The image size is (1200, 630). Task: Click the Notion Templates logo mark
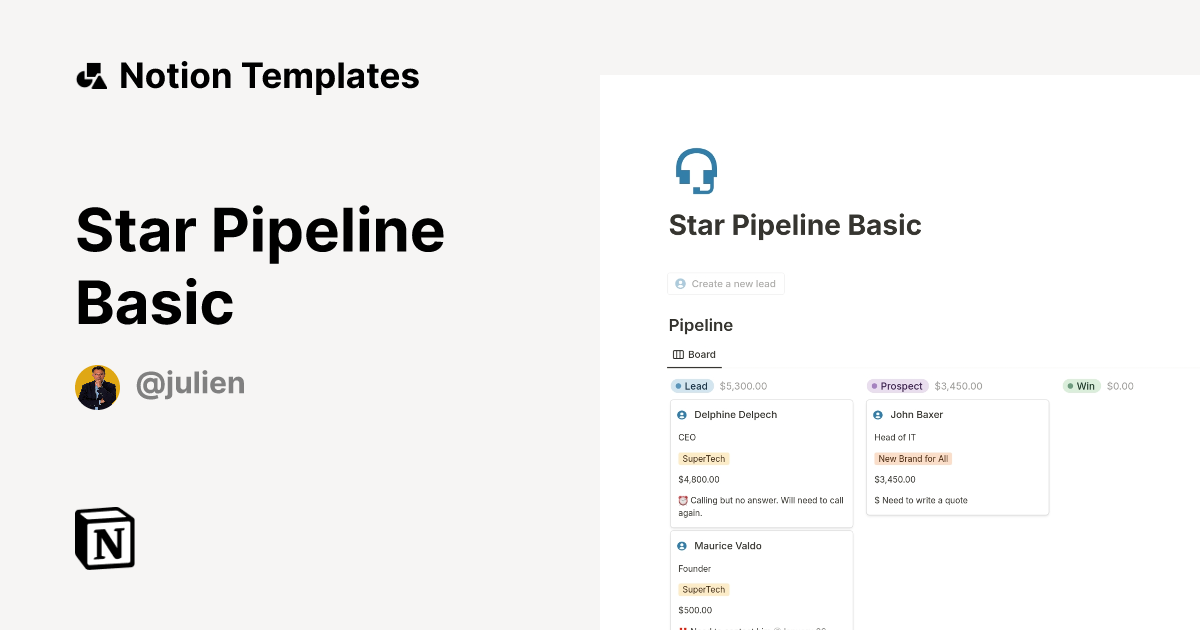pos(91,74)
